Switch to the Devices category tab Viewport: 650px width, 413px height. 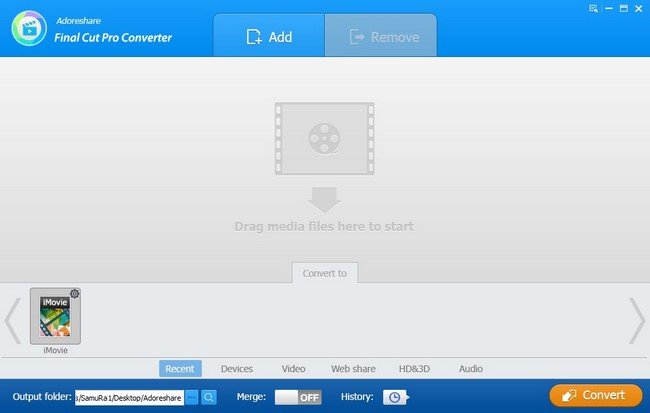coord(236,369)
